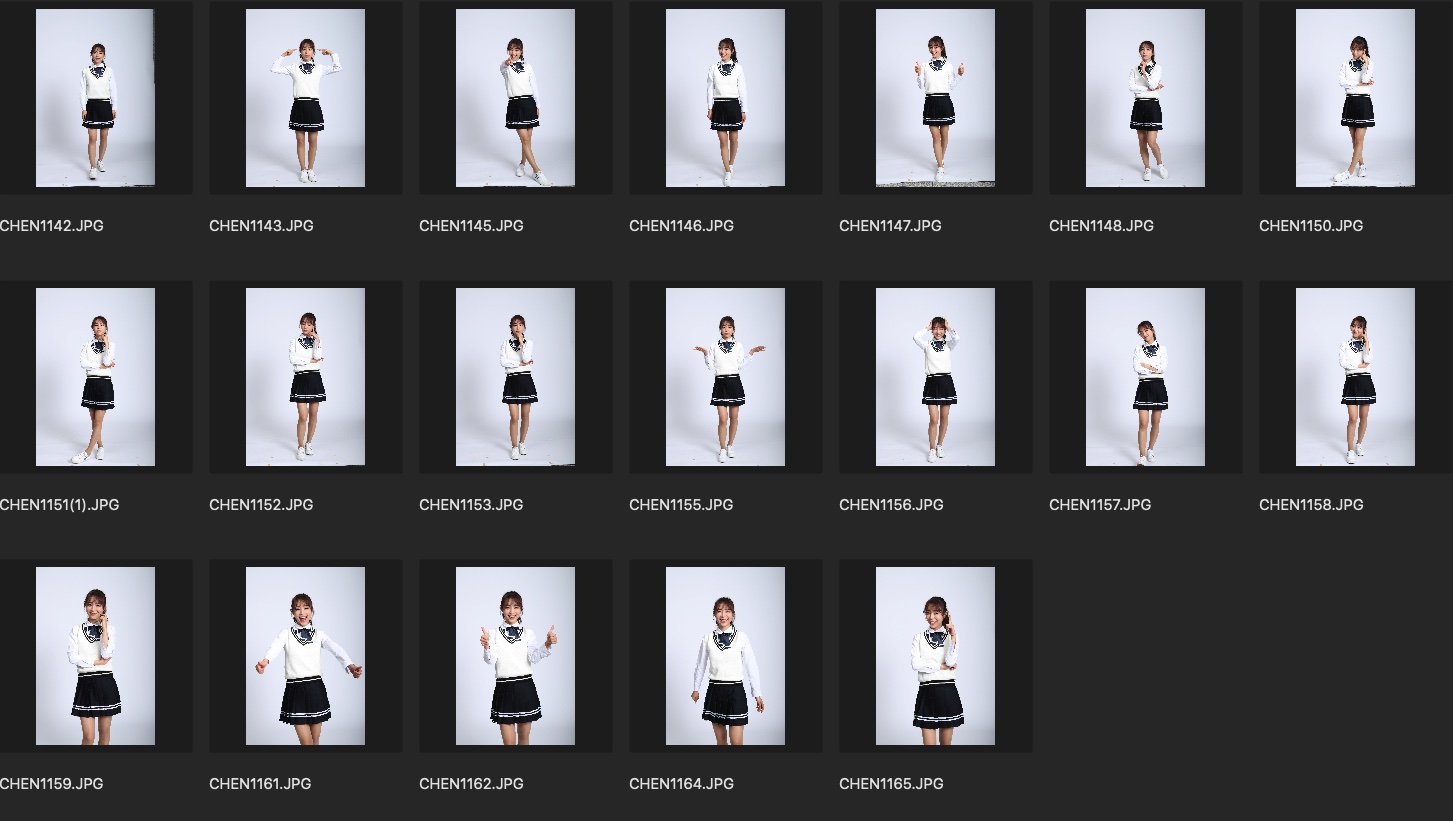Image resolution: width=1453 pixels, height=821 pixels.
Task: Choose the CHEN1147.JPG thumbnail image
Action: (935, 98)
